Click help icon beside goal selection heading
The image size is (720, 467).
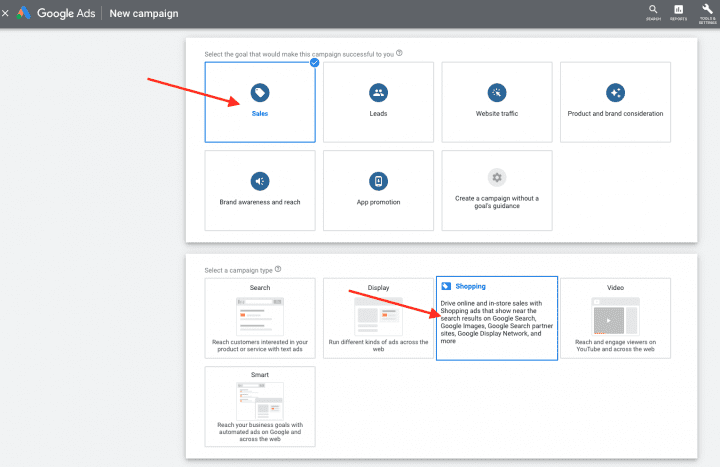coord(399,53)
